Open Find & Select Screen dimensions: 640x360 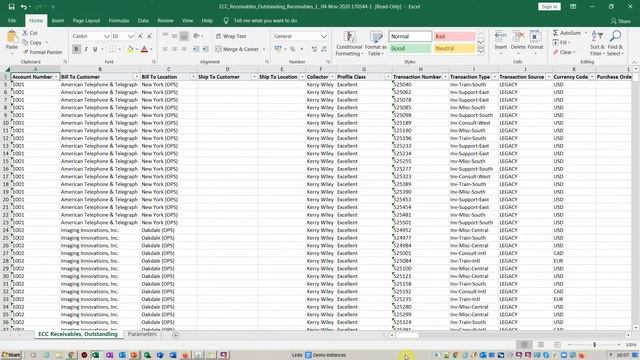pos(615,43)
